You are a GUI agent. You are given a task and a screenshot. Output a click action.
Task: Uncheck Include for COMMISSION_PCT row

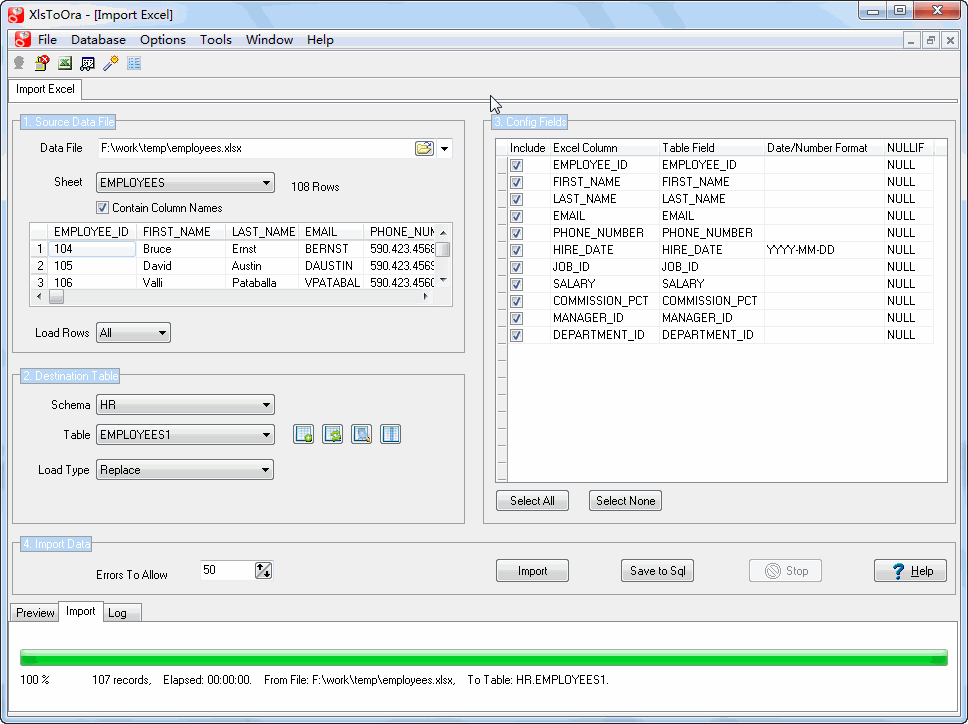tap(517, 301)
